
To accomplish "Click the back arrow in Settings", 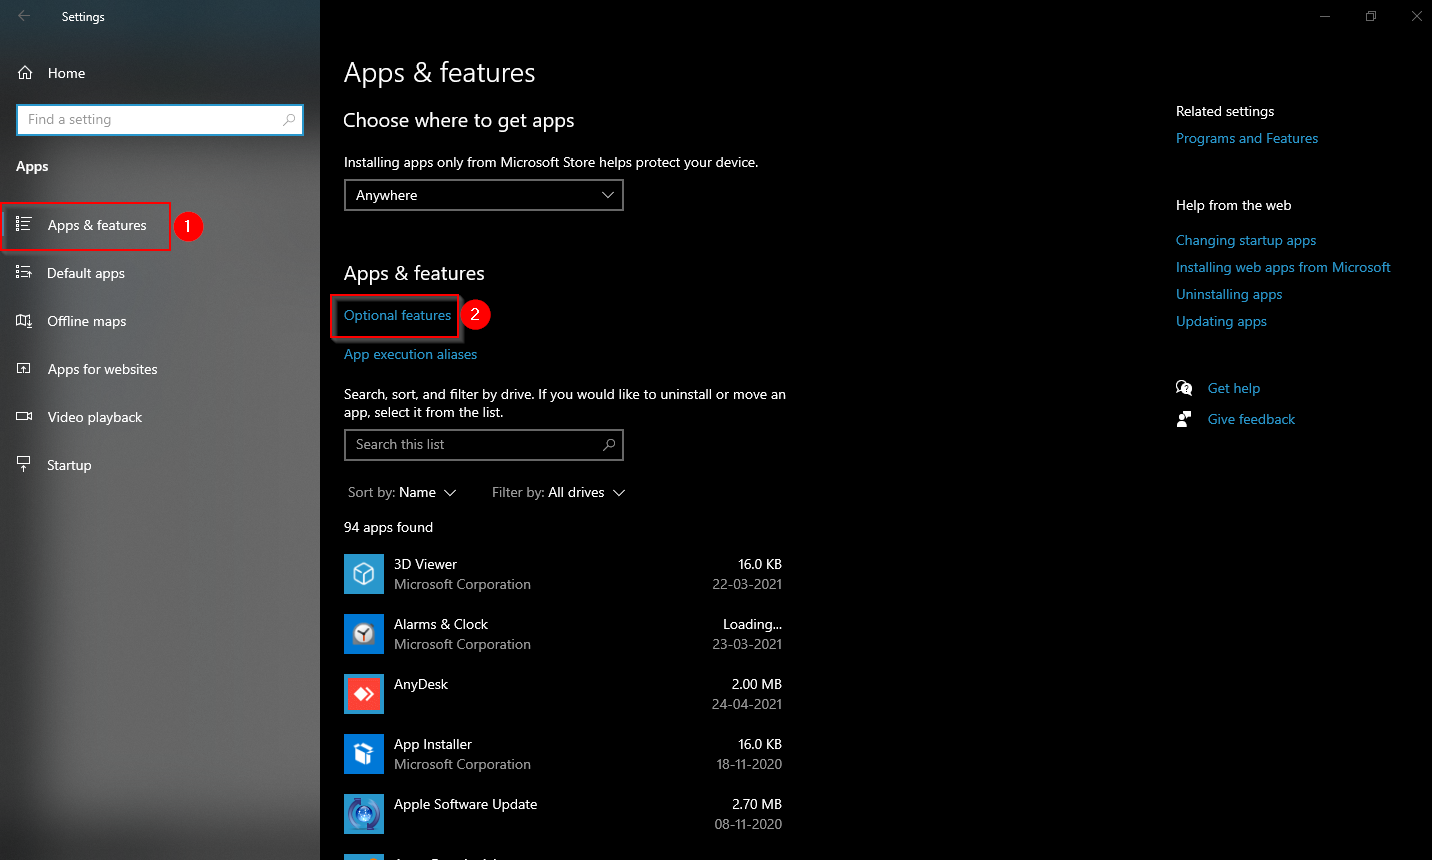I will coord(24,16).
